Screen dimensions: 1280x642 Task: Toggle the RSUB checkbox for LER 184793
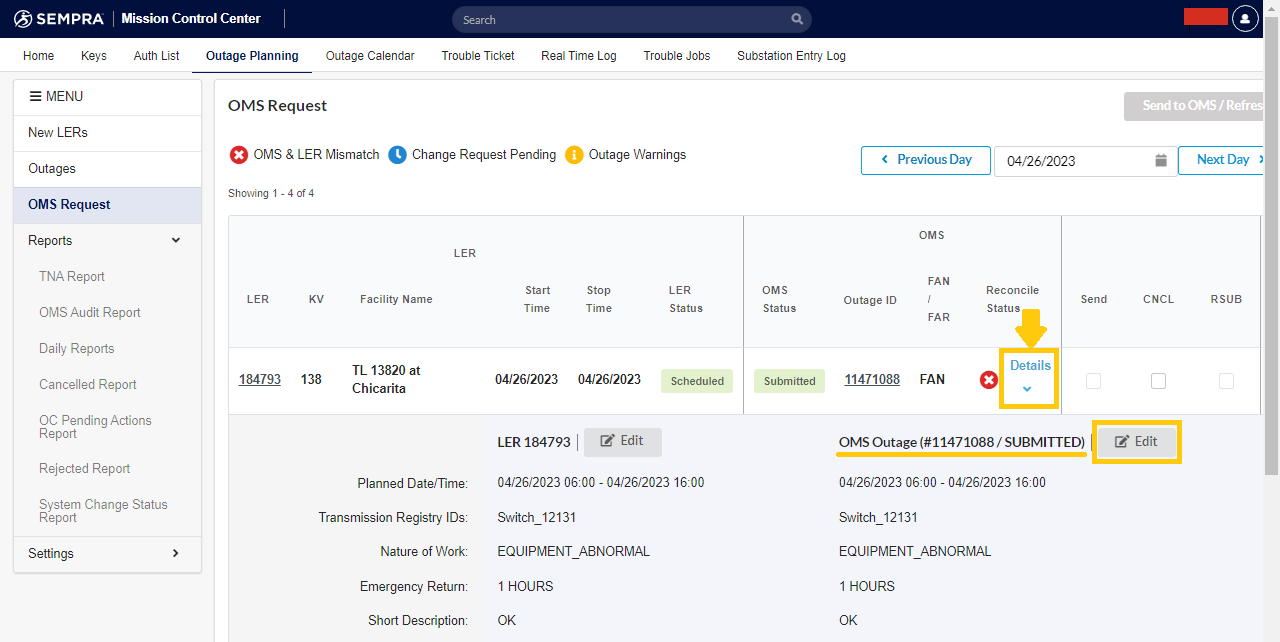tap(1226, 381)
